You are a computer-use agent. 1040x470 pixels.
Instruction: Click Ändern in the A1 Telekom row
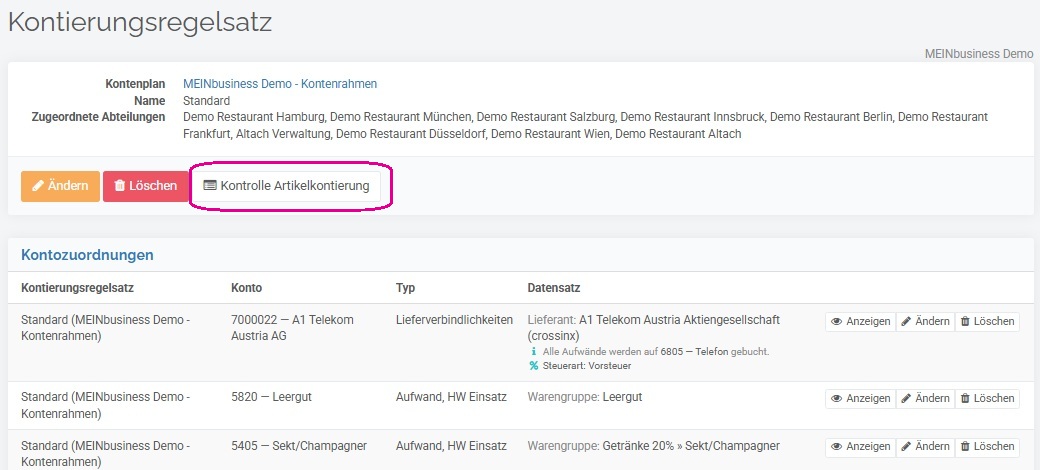925,322
